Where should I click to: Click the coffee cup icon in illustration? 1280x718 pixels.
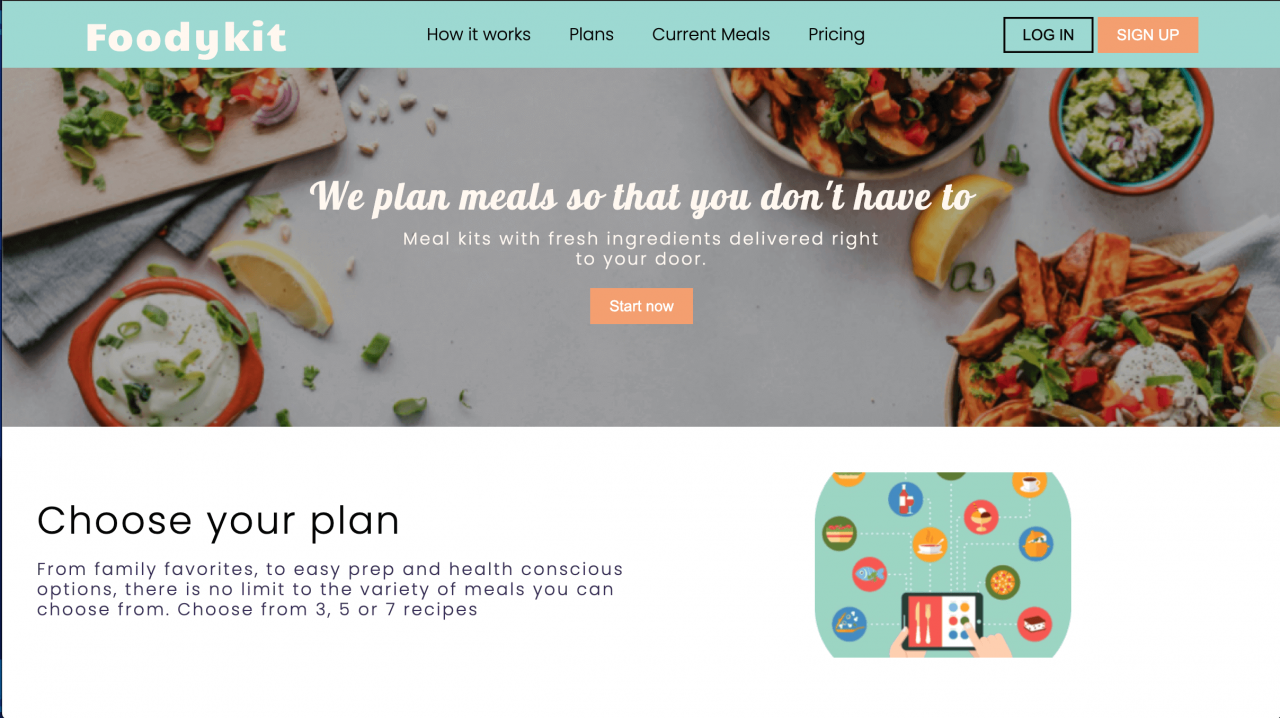(x=1029, y=483)
